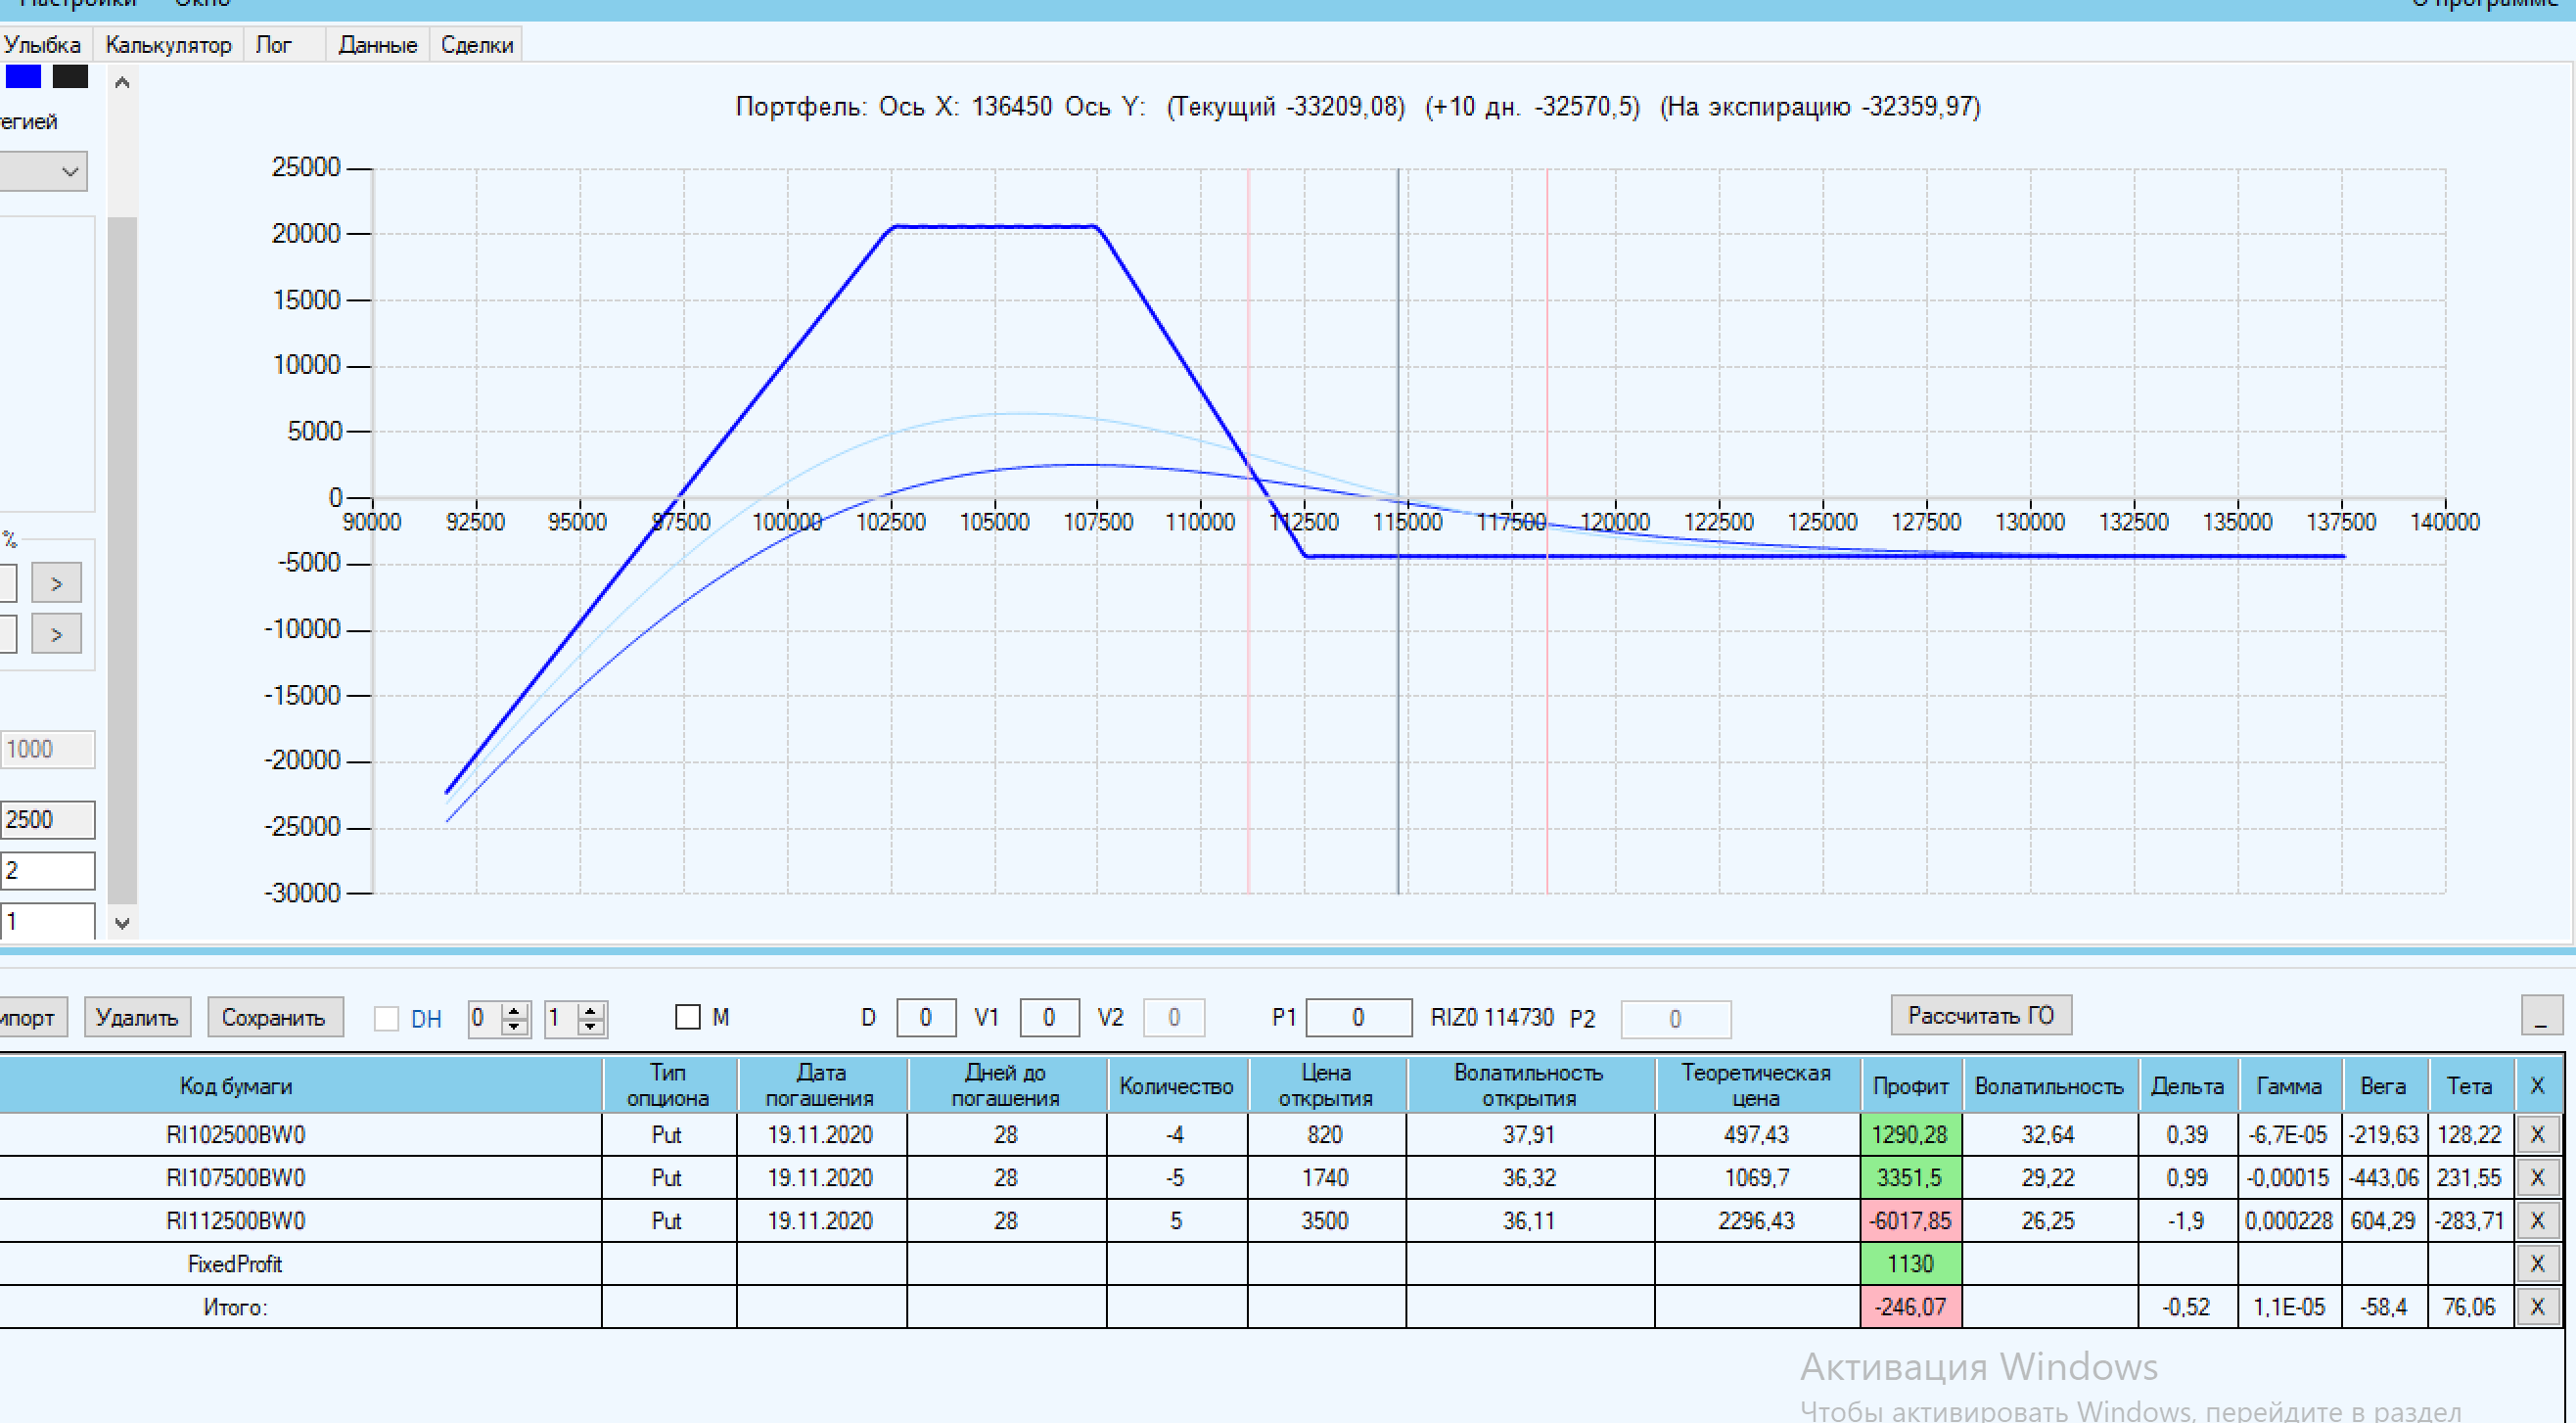This screenshot has width=2576, height=1423.
Task: Collapse the table panel with underscore button
Action: tap(2540, 1016)
